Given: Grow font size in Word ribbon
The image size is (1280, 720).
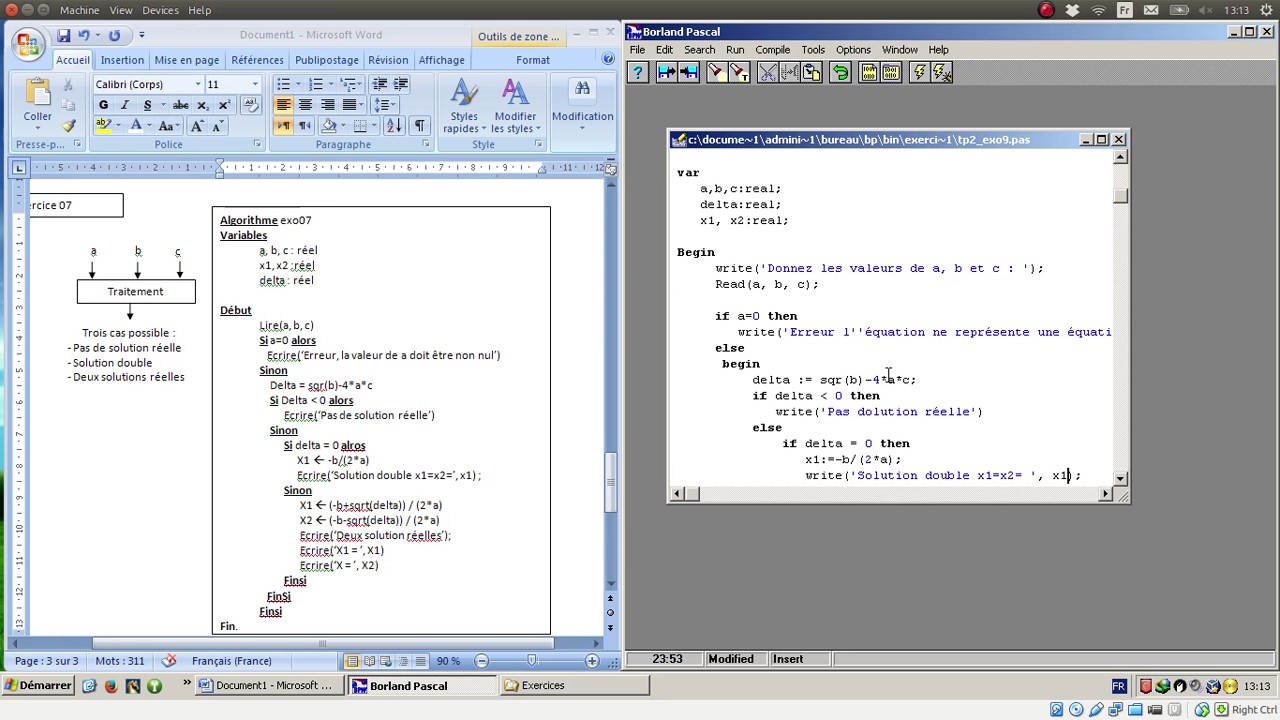Looking at the screenshot, I should 197,126.
